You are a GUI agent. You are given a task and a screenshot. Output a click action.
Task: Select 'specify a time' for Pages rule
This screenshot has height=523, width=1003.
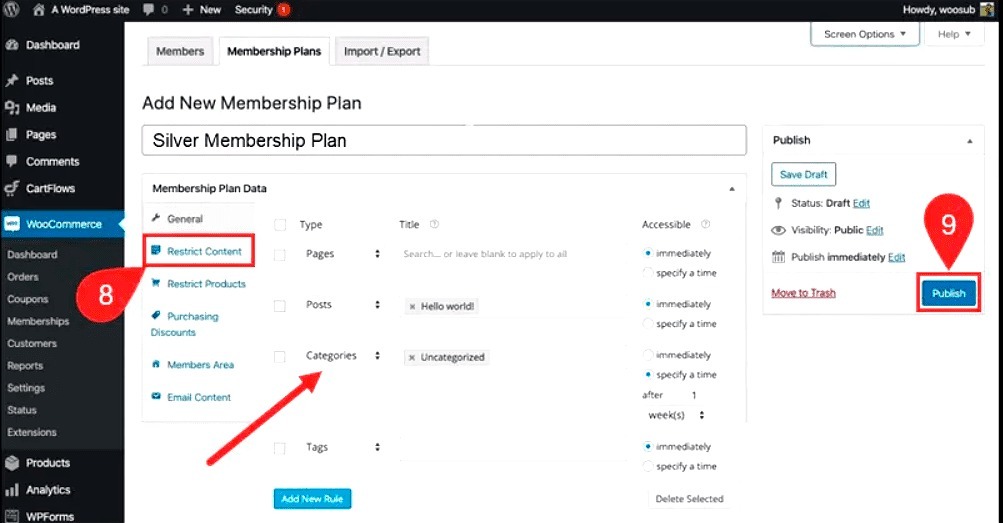coord(648,273)
